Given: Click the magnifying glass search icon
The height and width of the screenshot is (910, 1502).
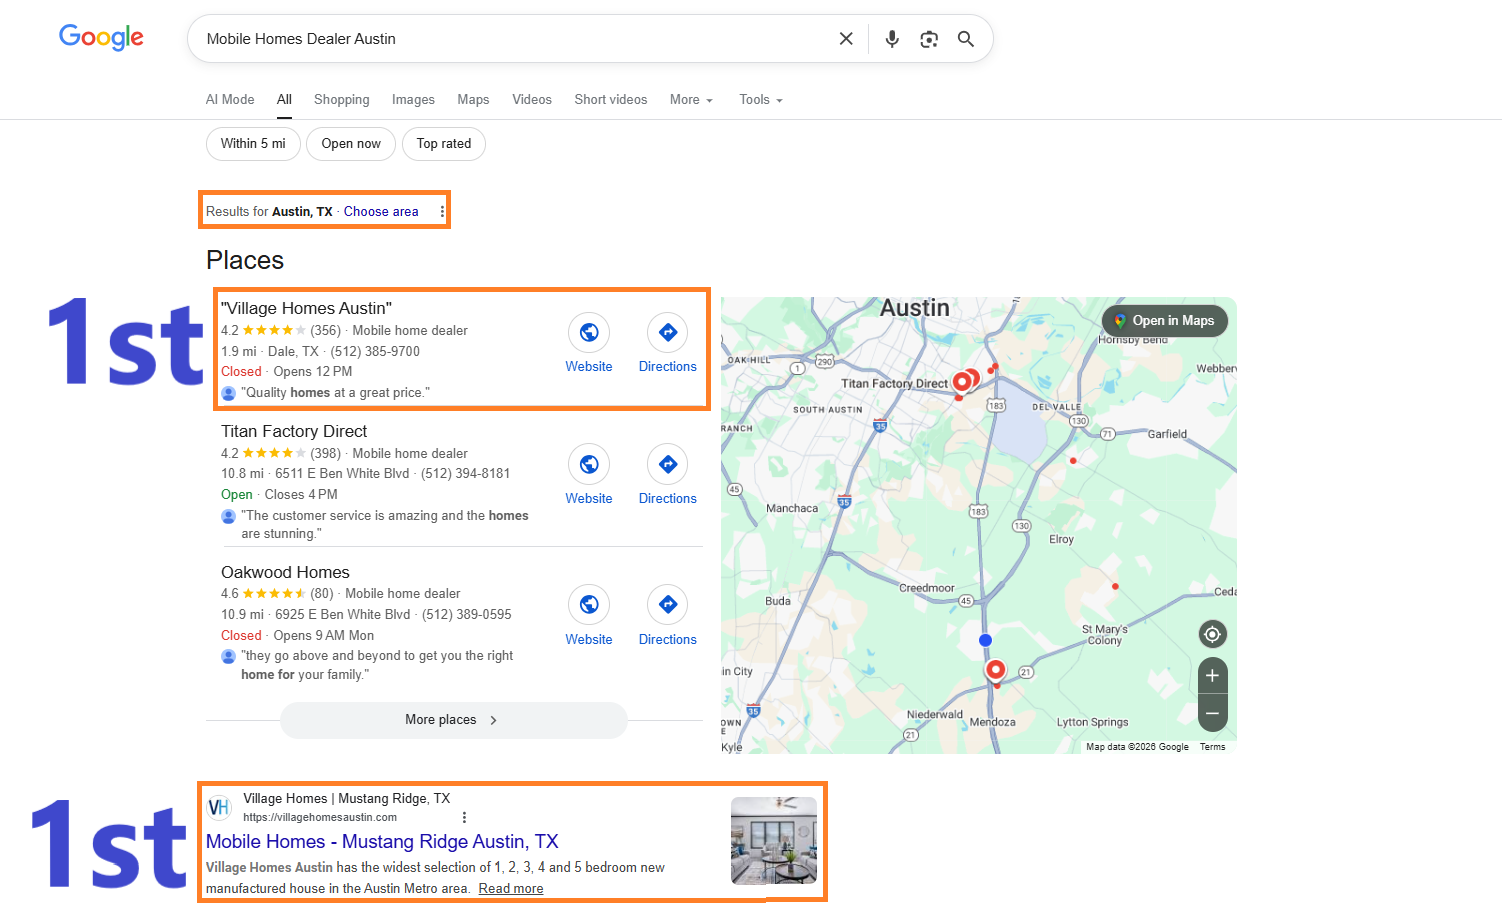Looking at the screenshot, I should click(x=966, y=39).
